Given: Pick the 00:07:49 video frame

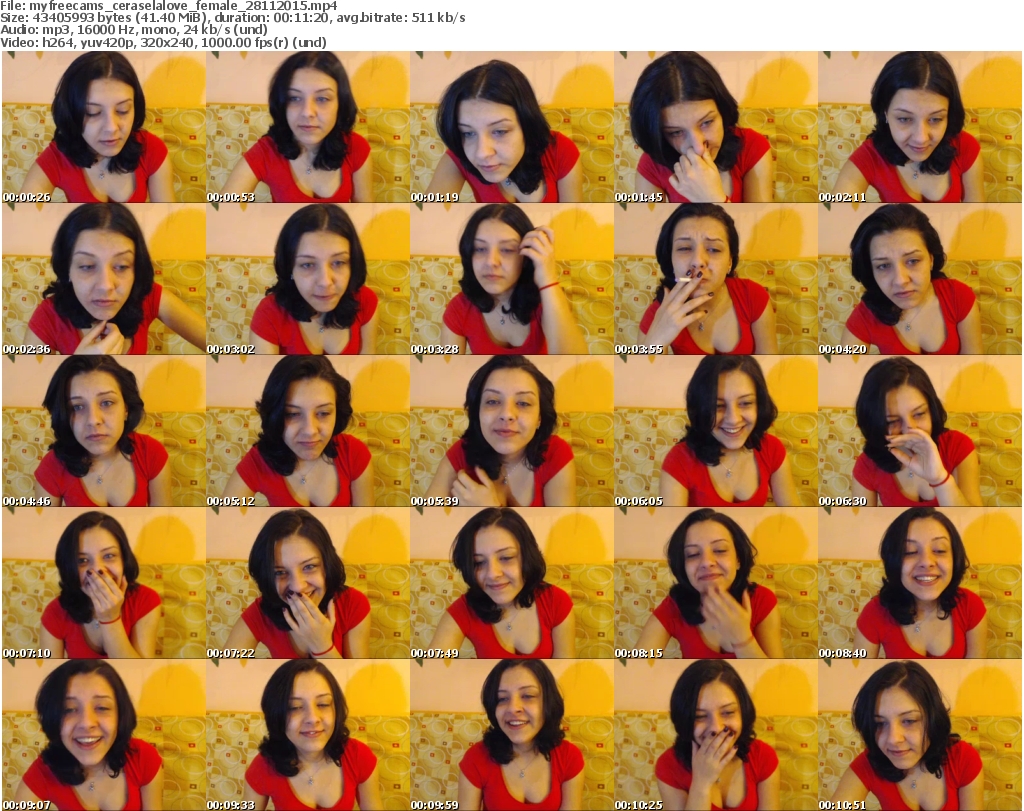Looking at the screenshot, I should [x=512, y=583].
